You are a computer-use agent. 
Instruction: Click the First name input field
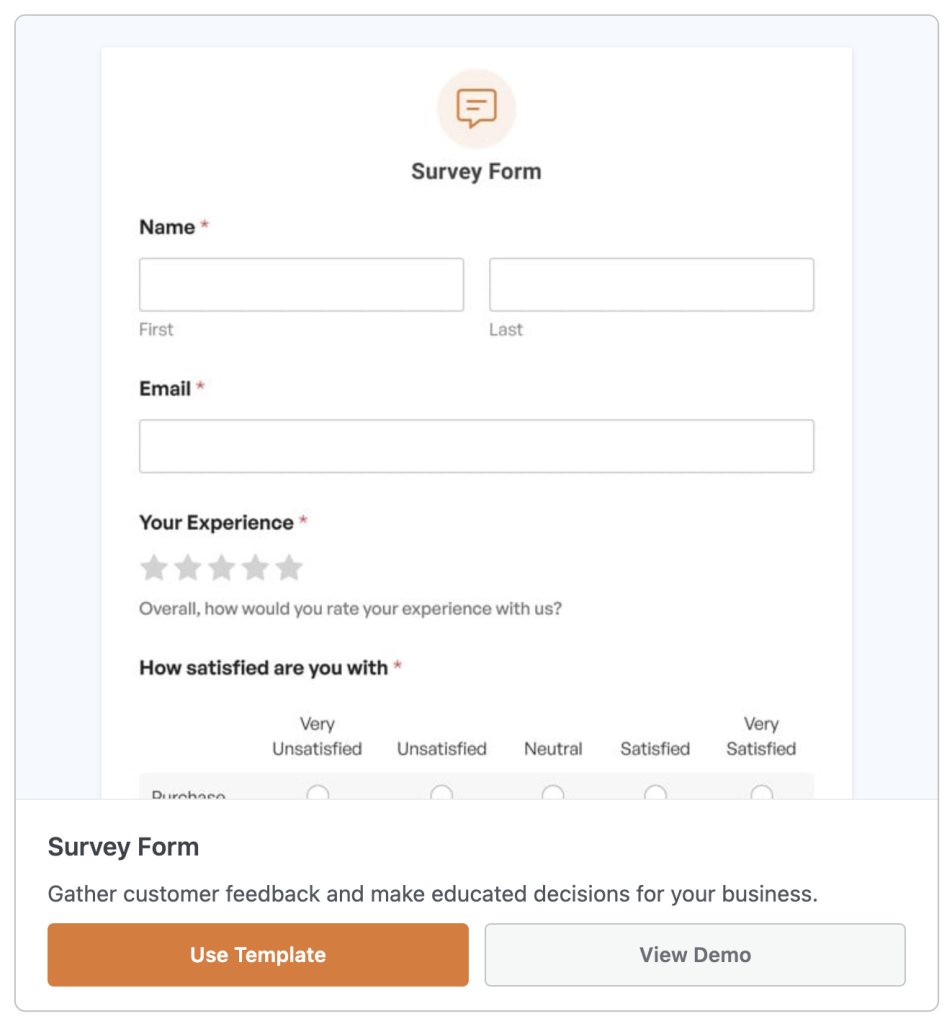point(301,284)
